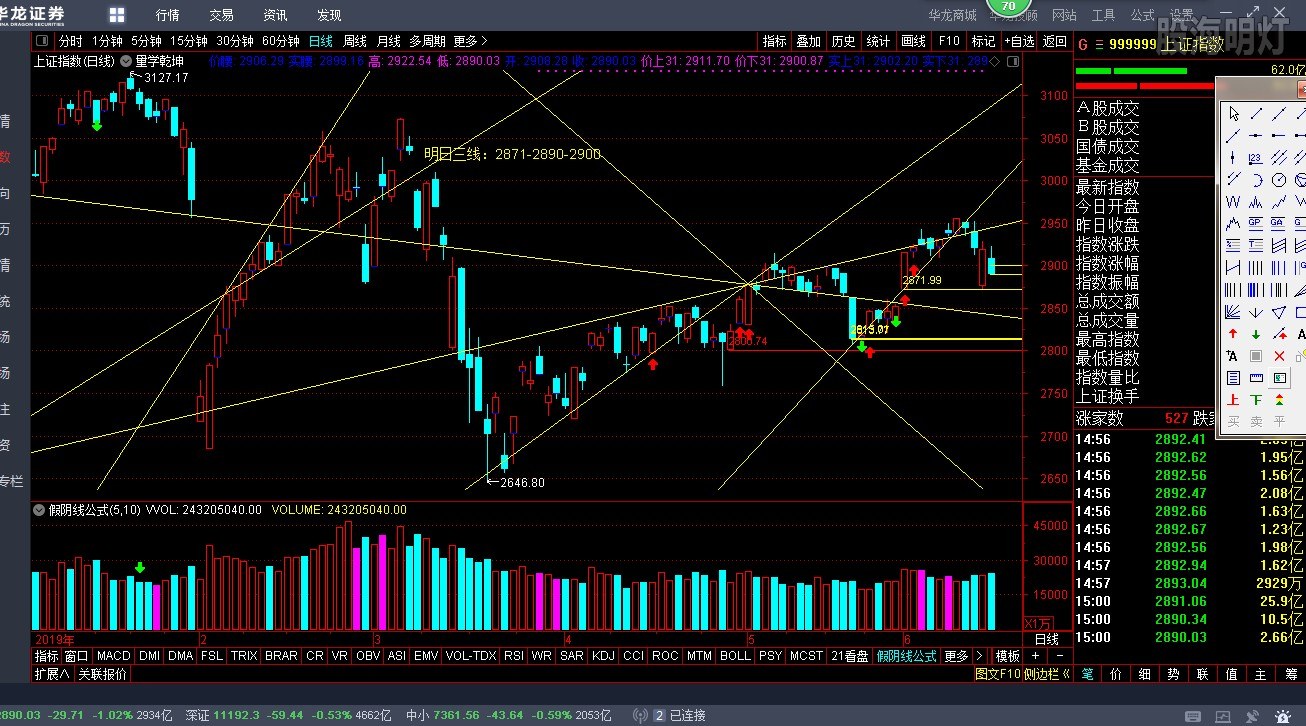Click the minus button to remove indicator pane
The height and width of the screenshot is (726, 1306).
1060,656
